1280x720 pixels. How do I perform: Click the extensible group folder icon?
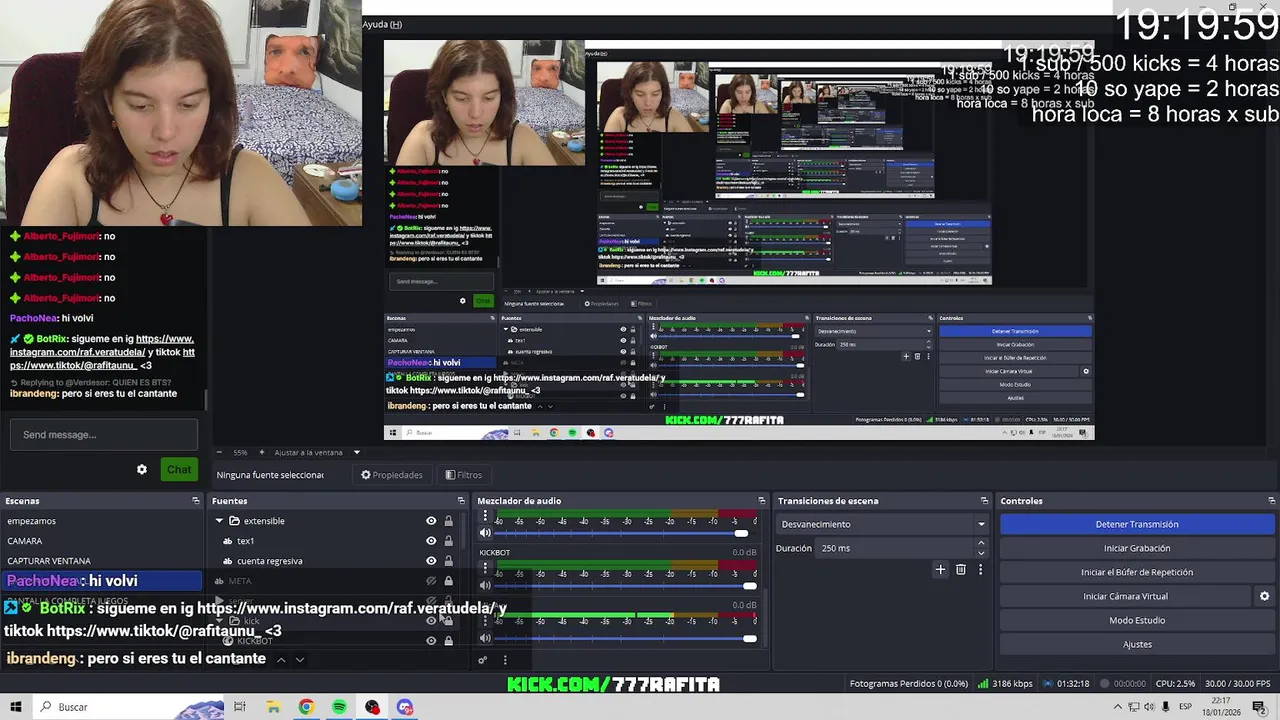[234, 521]
